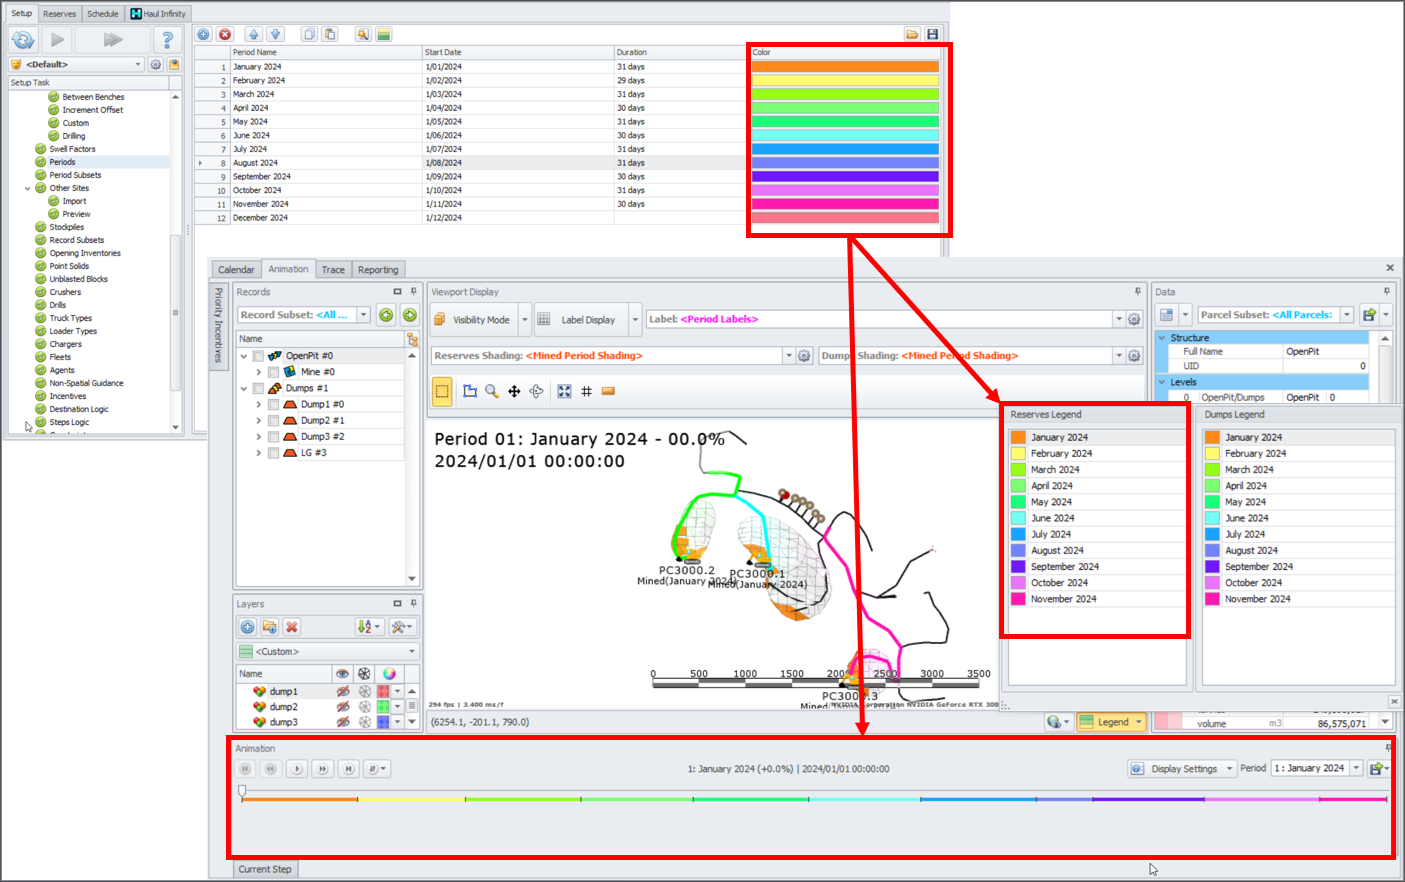The image size is (1405, 882).
Task: Check the OpenPit #0 checkbox
Action: pyautogui.click(x=258, y=356)
